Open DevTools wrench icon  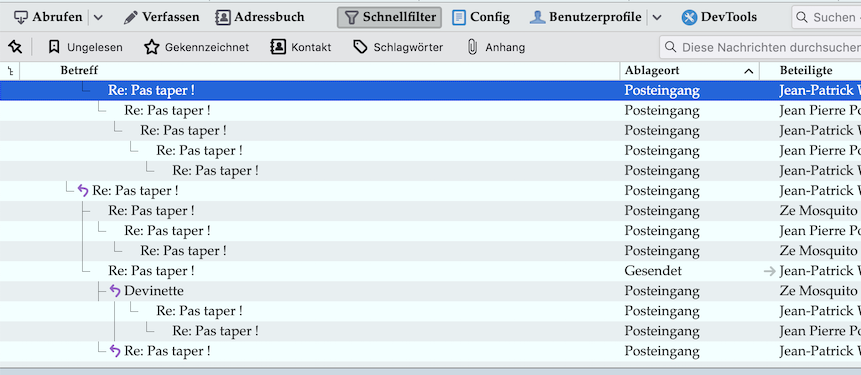689,18
